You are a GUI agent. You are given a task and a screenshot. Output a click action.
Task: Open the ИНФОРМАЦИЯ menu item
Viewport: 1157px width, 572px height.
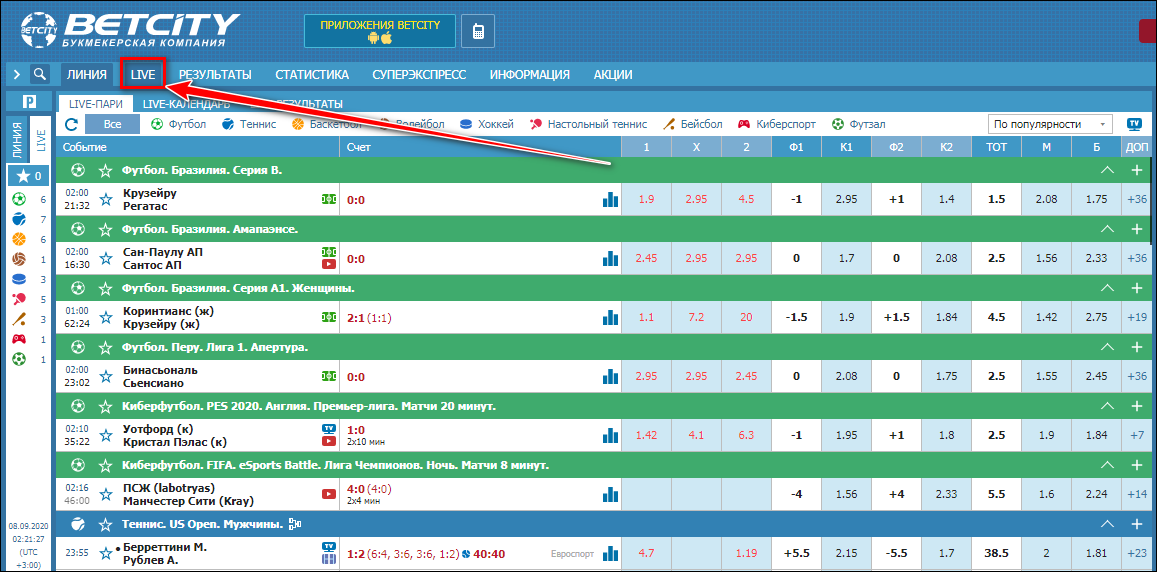pyautogui.click(x=530, y=75)
